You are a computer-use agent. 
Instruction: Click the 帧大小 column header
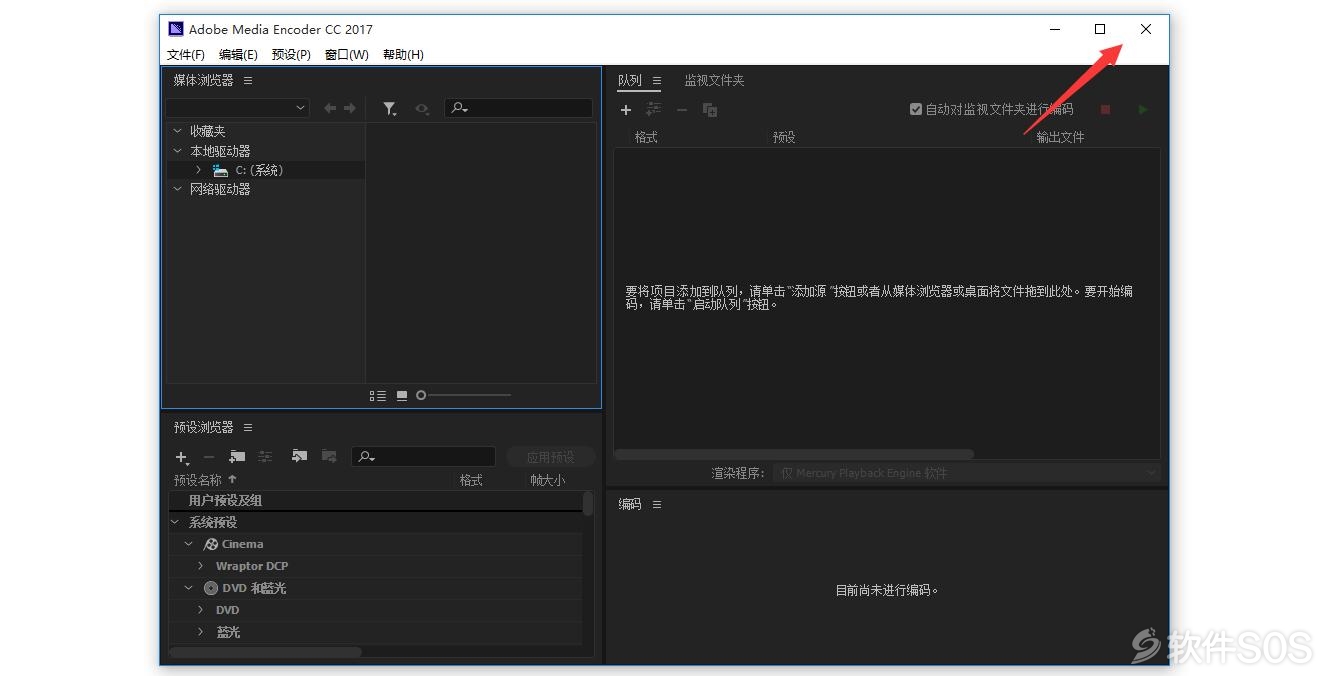[548, 480]
